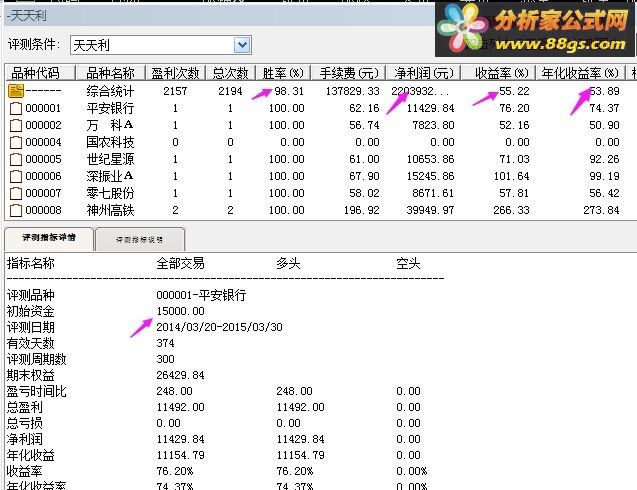Image resolution: width=637 pixels, height=490 pixels.
Task: Click the 15000.00 initial capital value
Action: click(x=180, y=311)
